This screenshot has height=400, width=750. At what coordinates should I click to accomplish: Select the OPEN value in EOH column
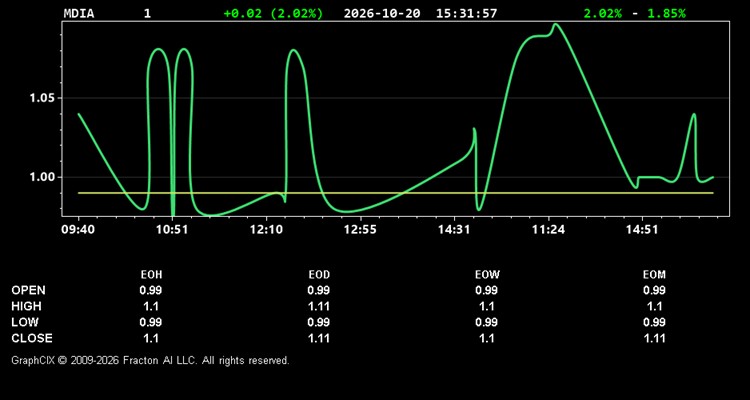[151, 290]
